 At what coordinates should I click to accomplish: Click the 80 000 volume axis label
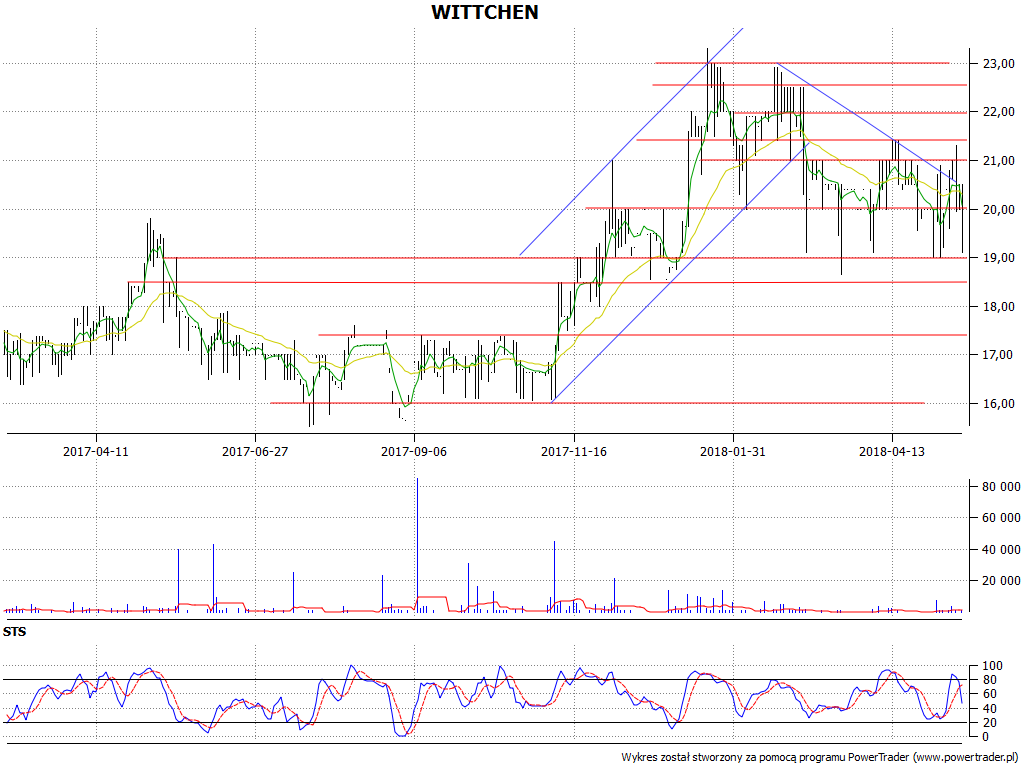click(x=1000, y=487)
